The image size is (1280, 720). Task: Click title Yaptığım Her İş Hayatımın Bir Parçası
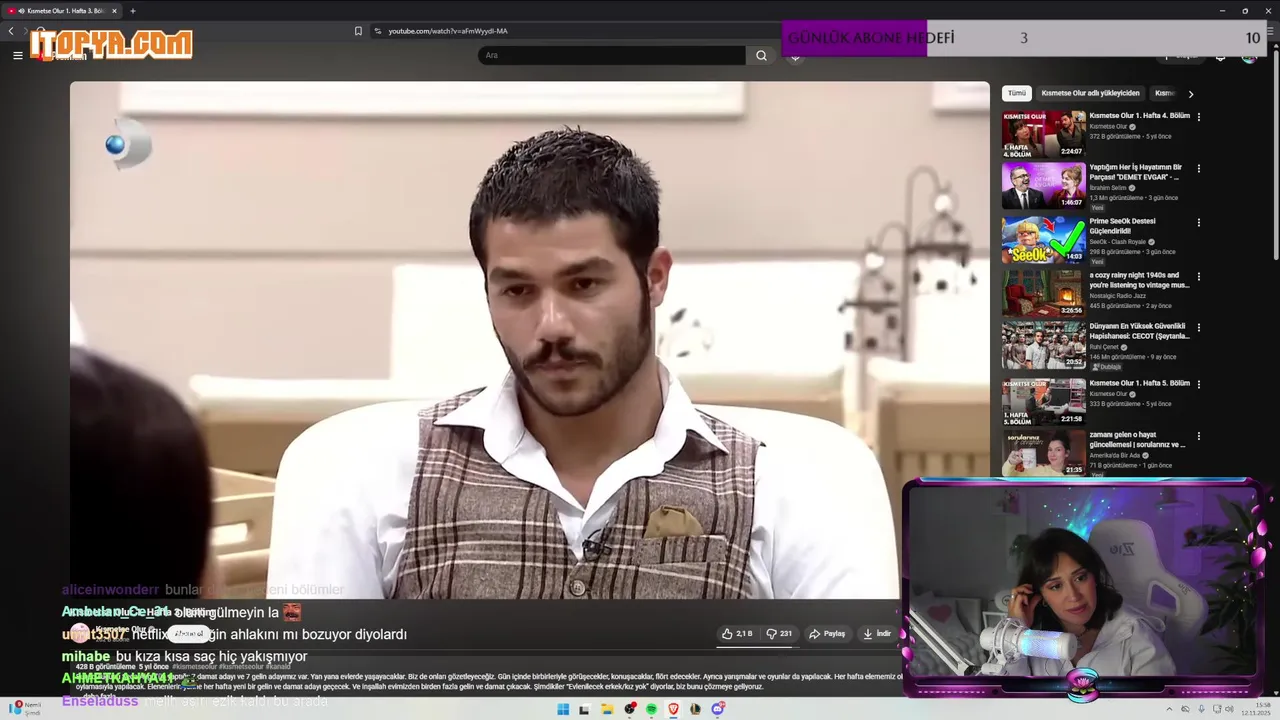click(1138, 172)
